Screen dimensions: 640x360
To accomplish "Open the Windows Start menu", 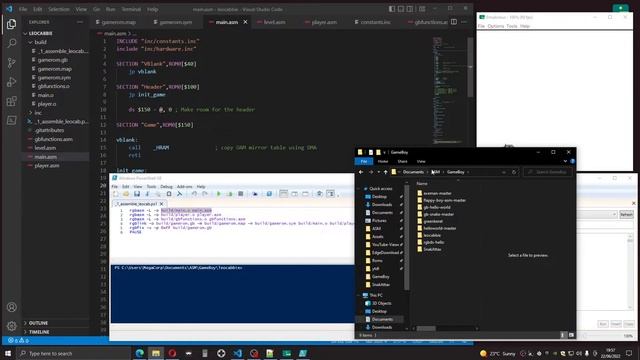I will pyautogui.click(x=7, y=353).
